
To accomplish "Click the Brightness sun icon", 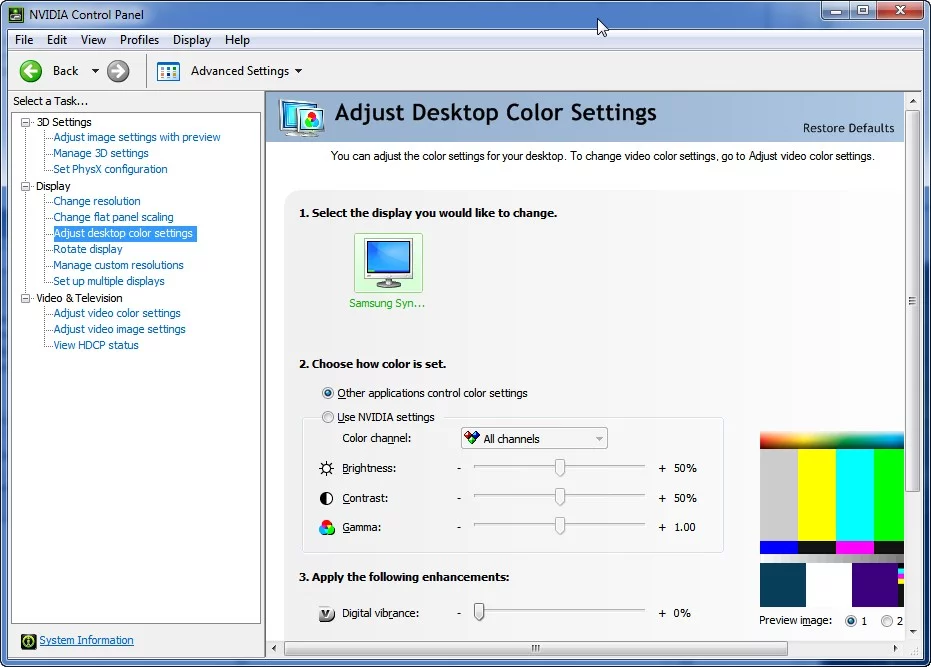I will pos(327,469).
